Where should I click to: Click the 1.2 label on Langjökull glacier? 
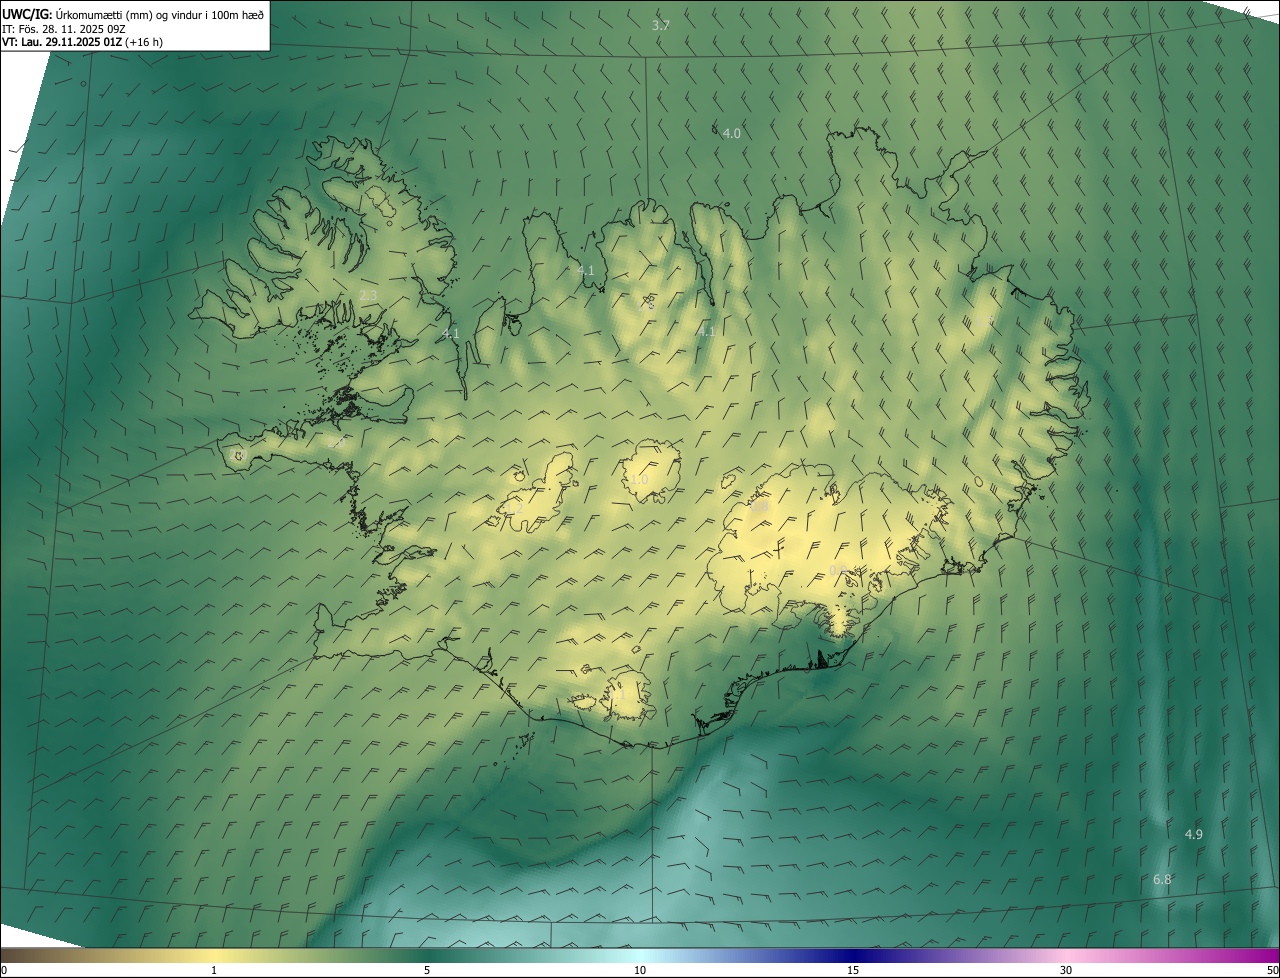click(x=514, y=508)
